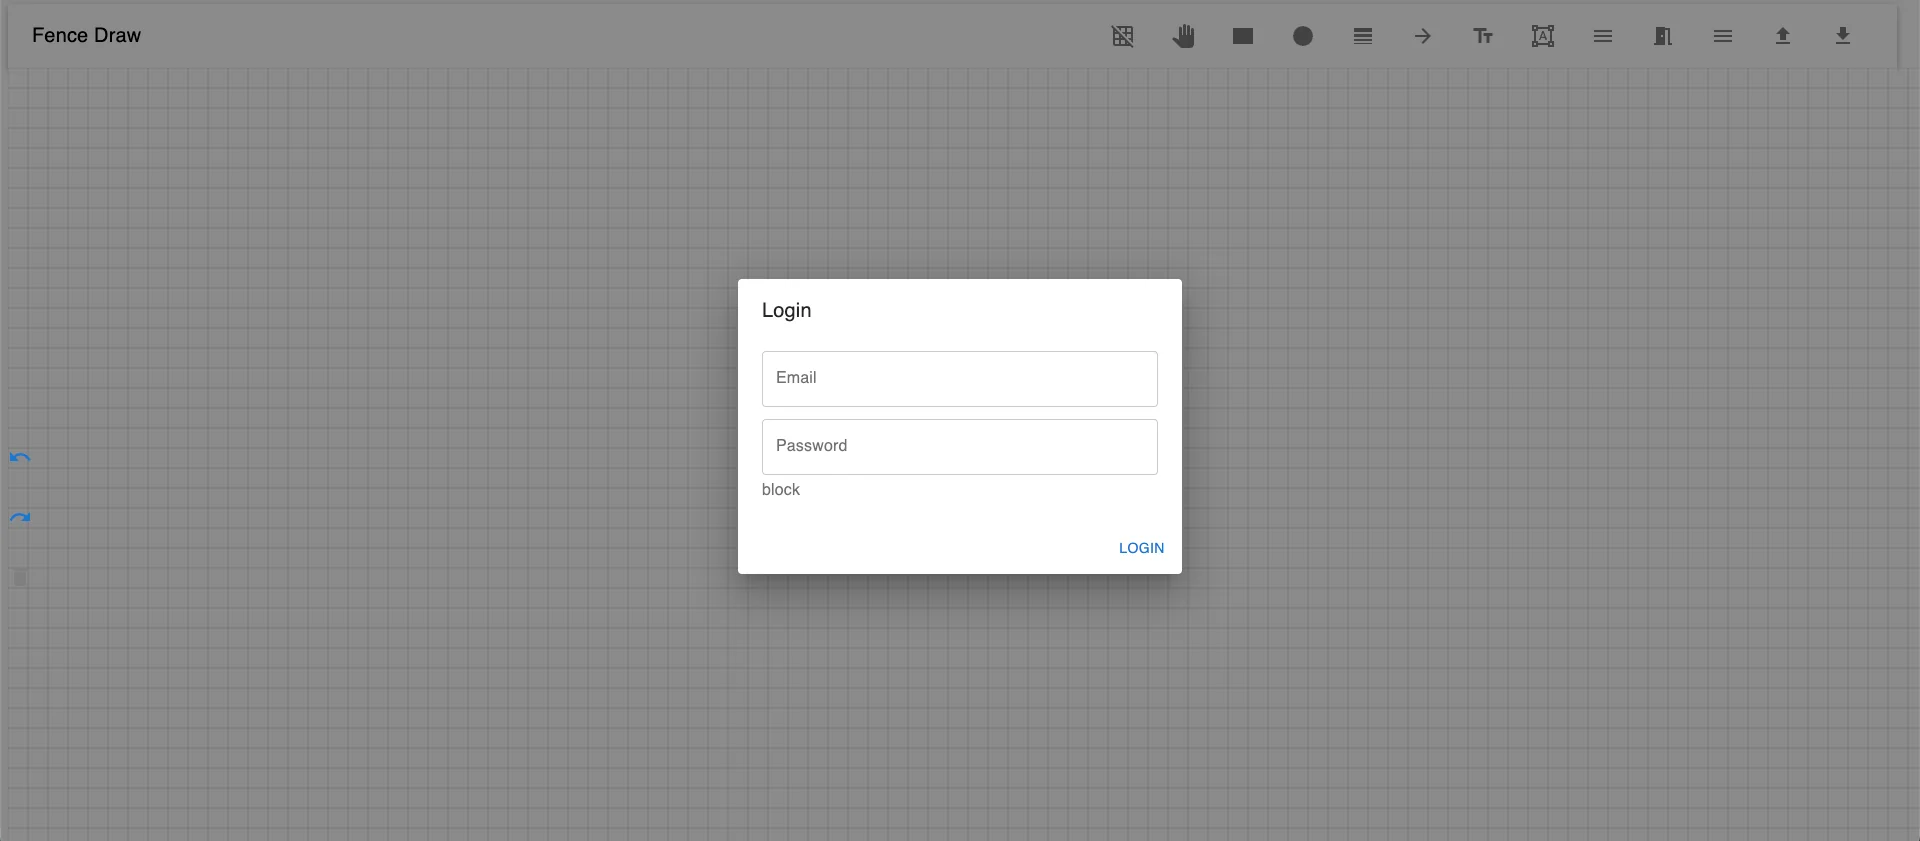The image size is (1920, 841).
Task: Click the stacked-lines tool beside the circle
Action: (x=1363, y=36)
